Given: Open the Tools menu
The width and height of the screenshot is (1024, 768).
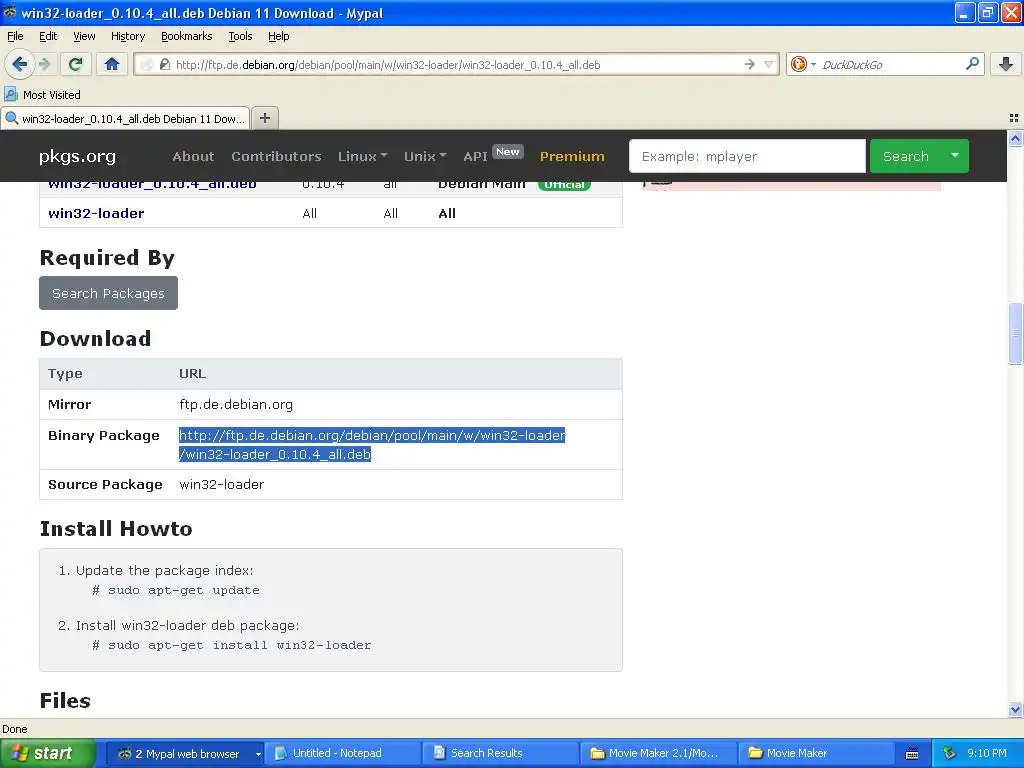Looking at the screenshot, I should (240, 36).
